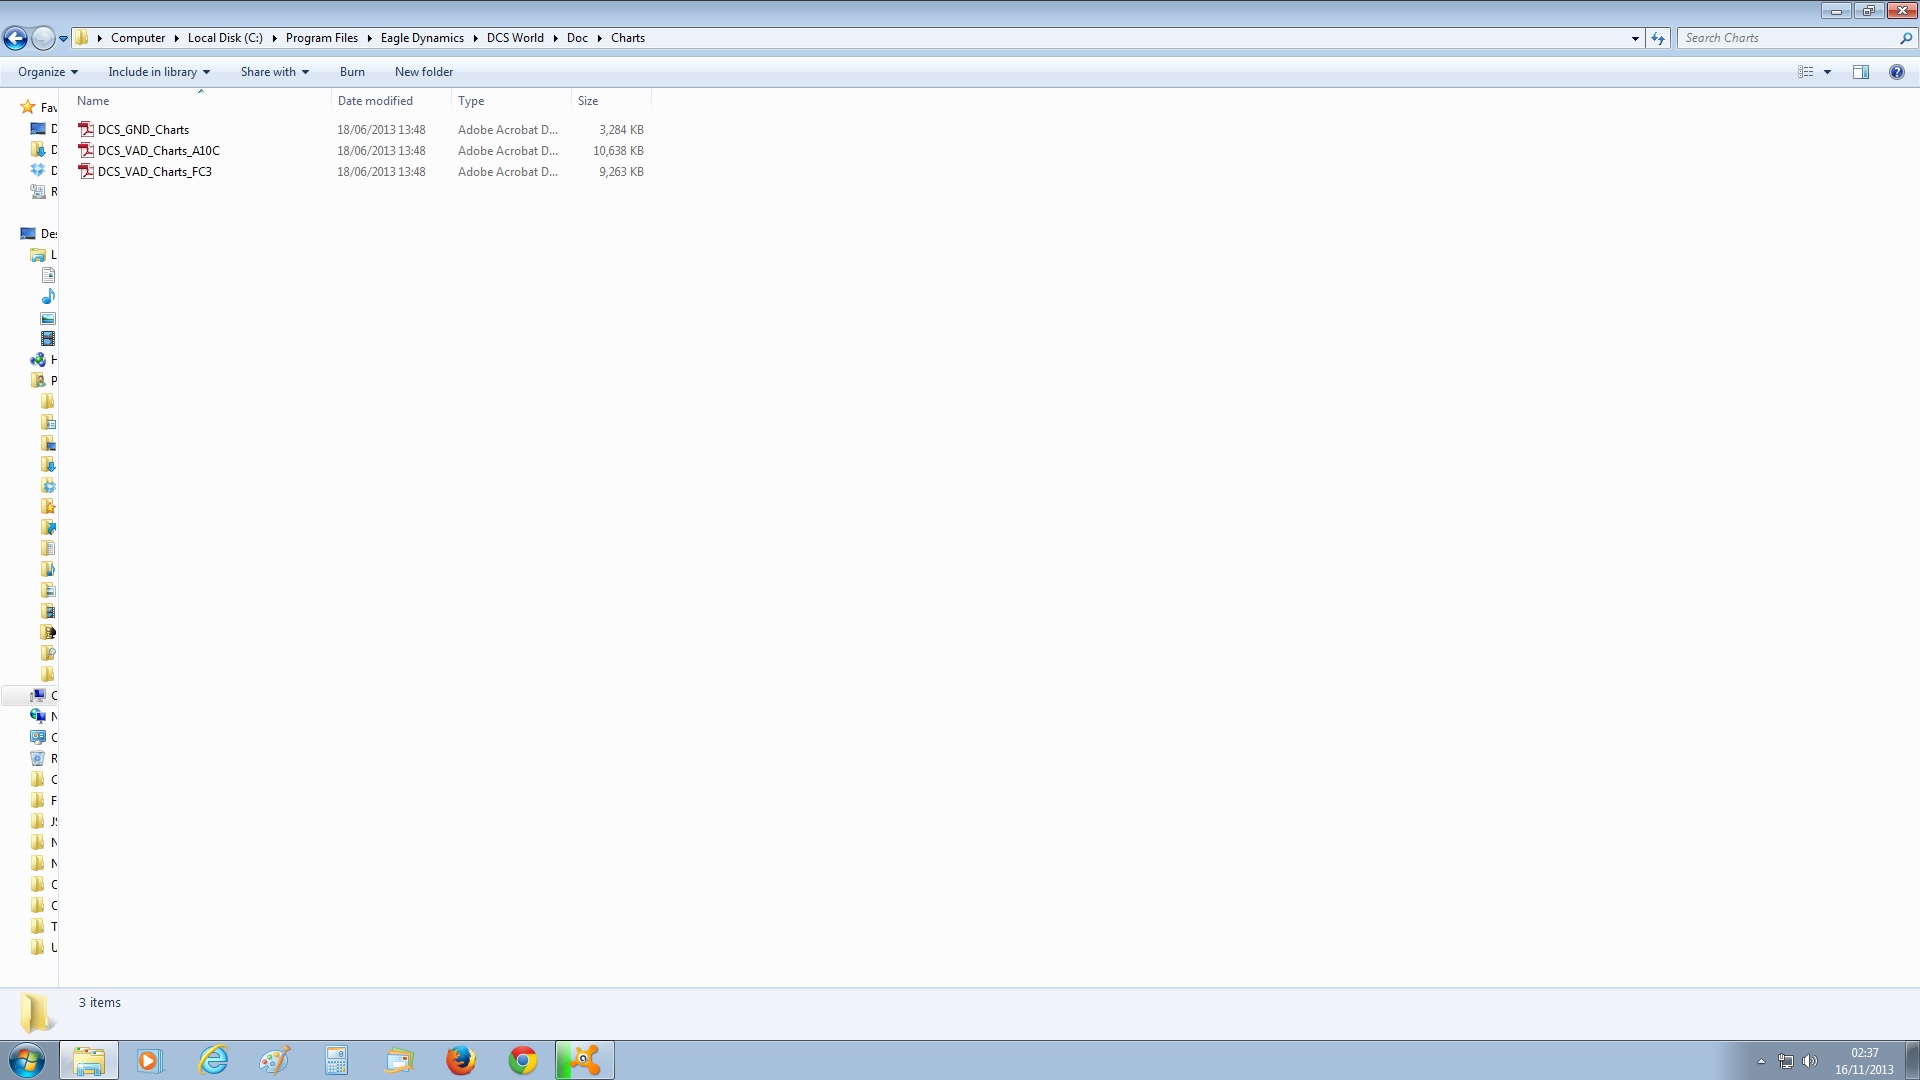Expand the arrow after Computer breadcrumb
Screen dimensions: 1920x1080
[177, 38]
